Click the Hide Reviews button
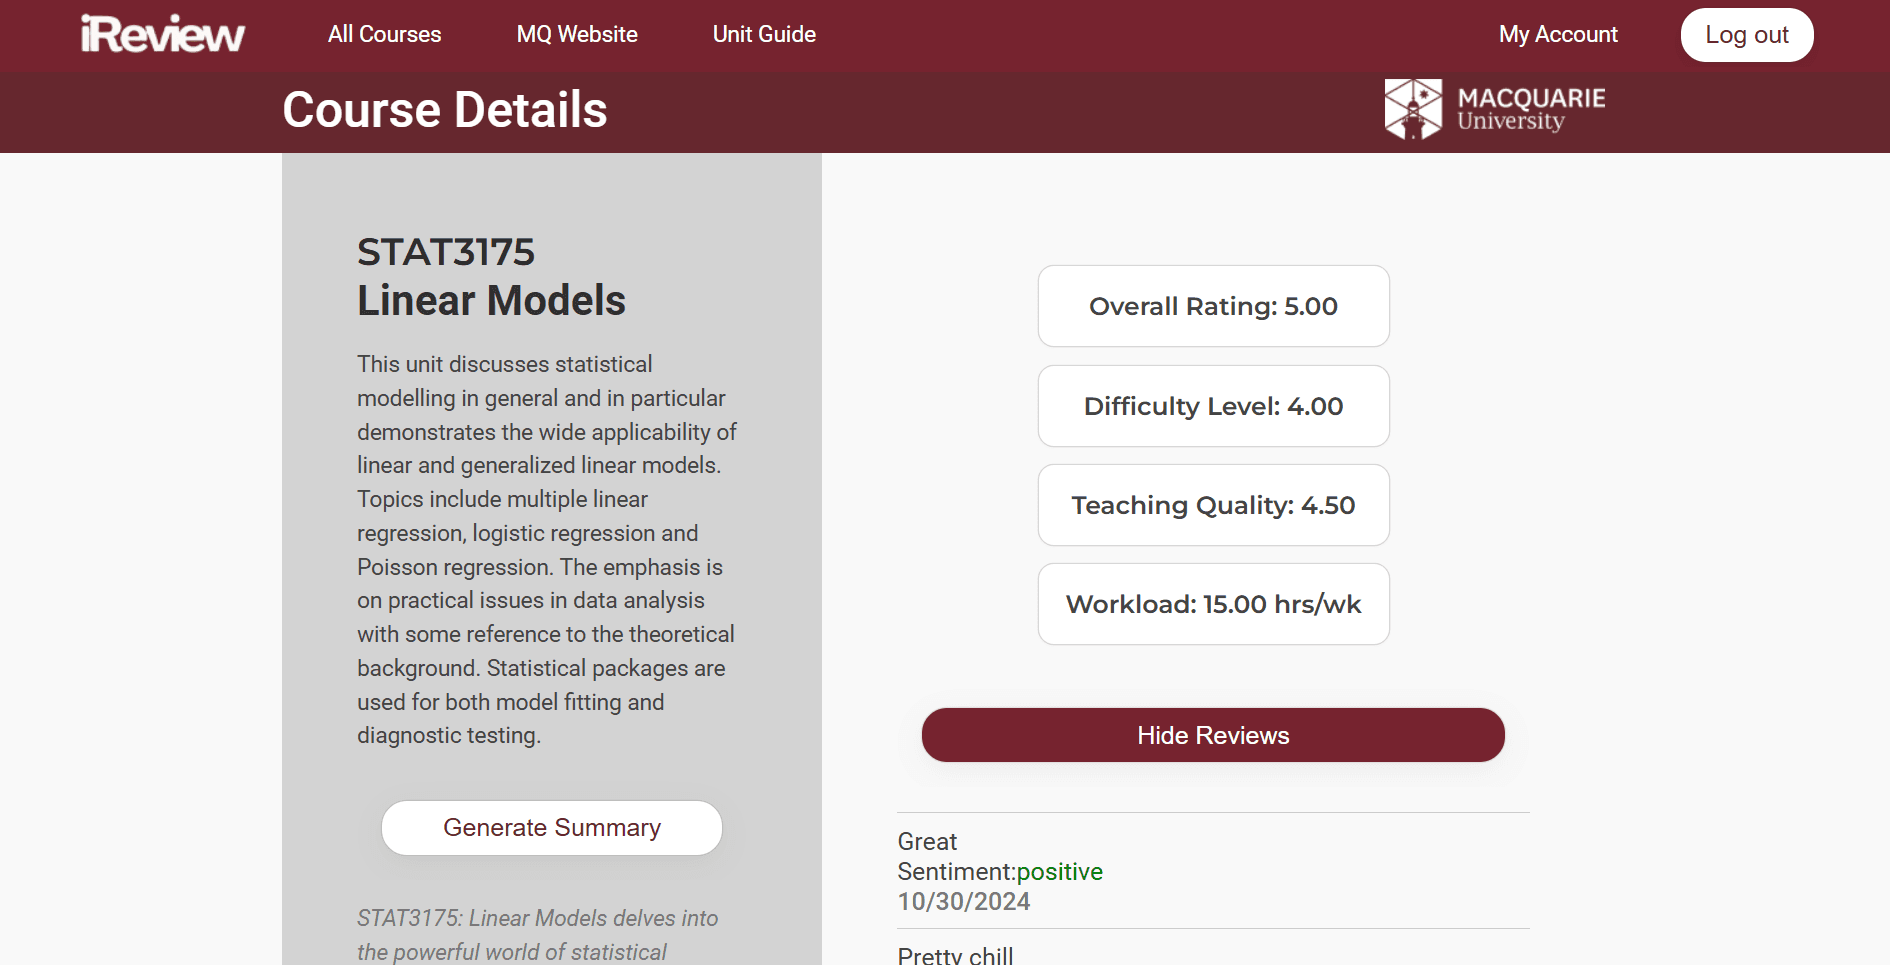 point(1213,735)
